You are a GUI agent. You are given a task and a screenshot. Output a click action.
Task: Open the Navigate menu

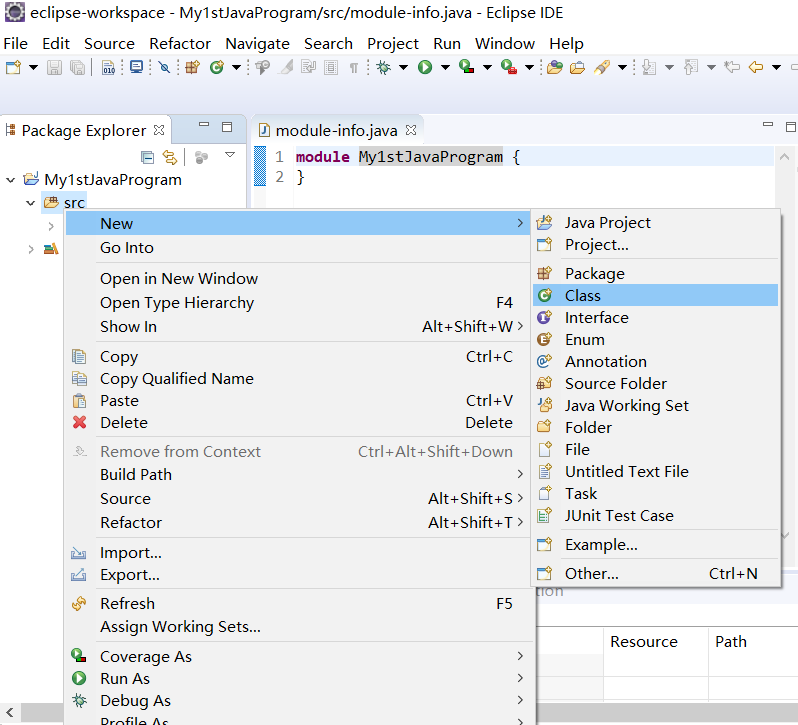[x=258, y=44]
